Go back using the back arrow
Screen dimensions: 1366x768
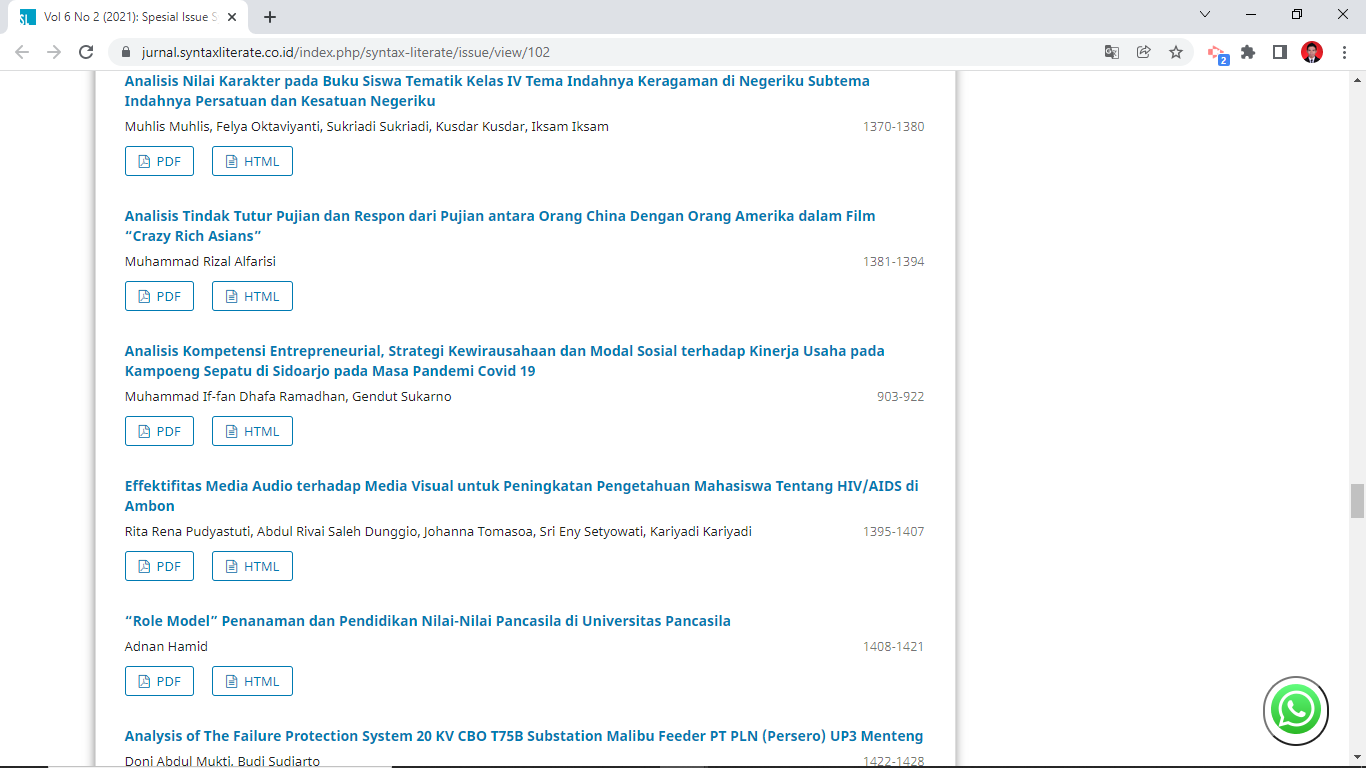click(22, 53)
